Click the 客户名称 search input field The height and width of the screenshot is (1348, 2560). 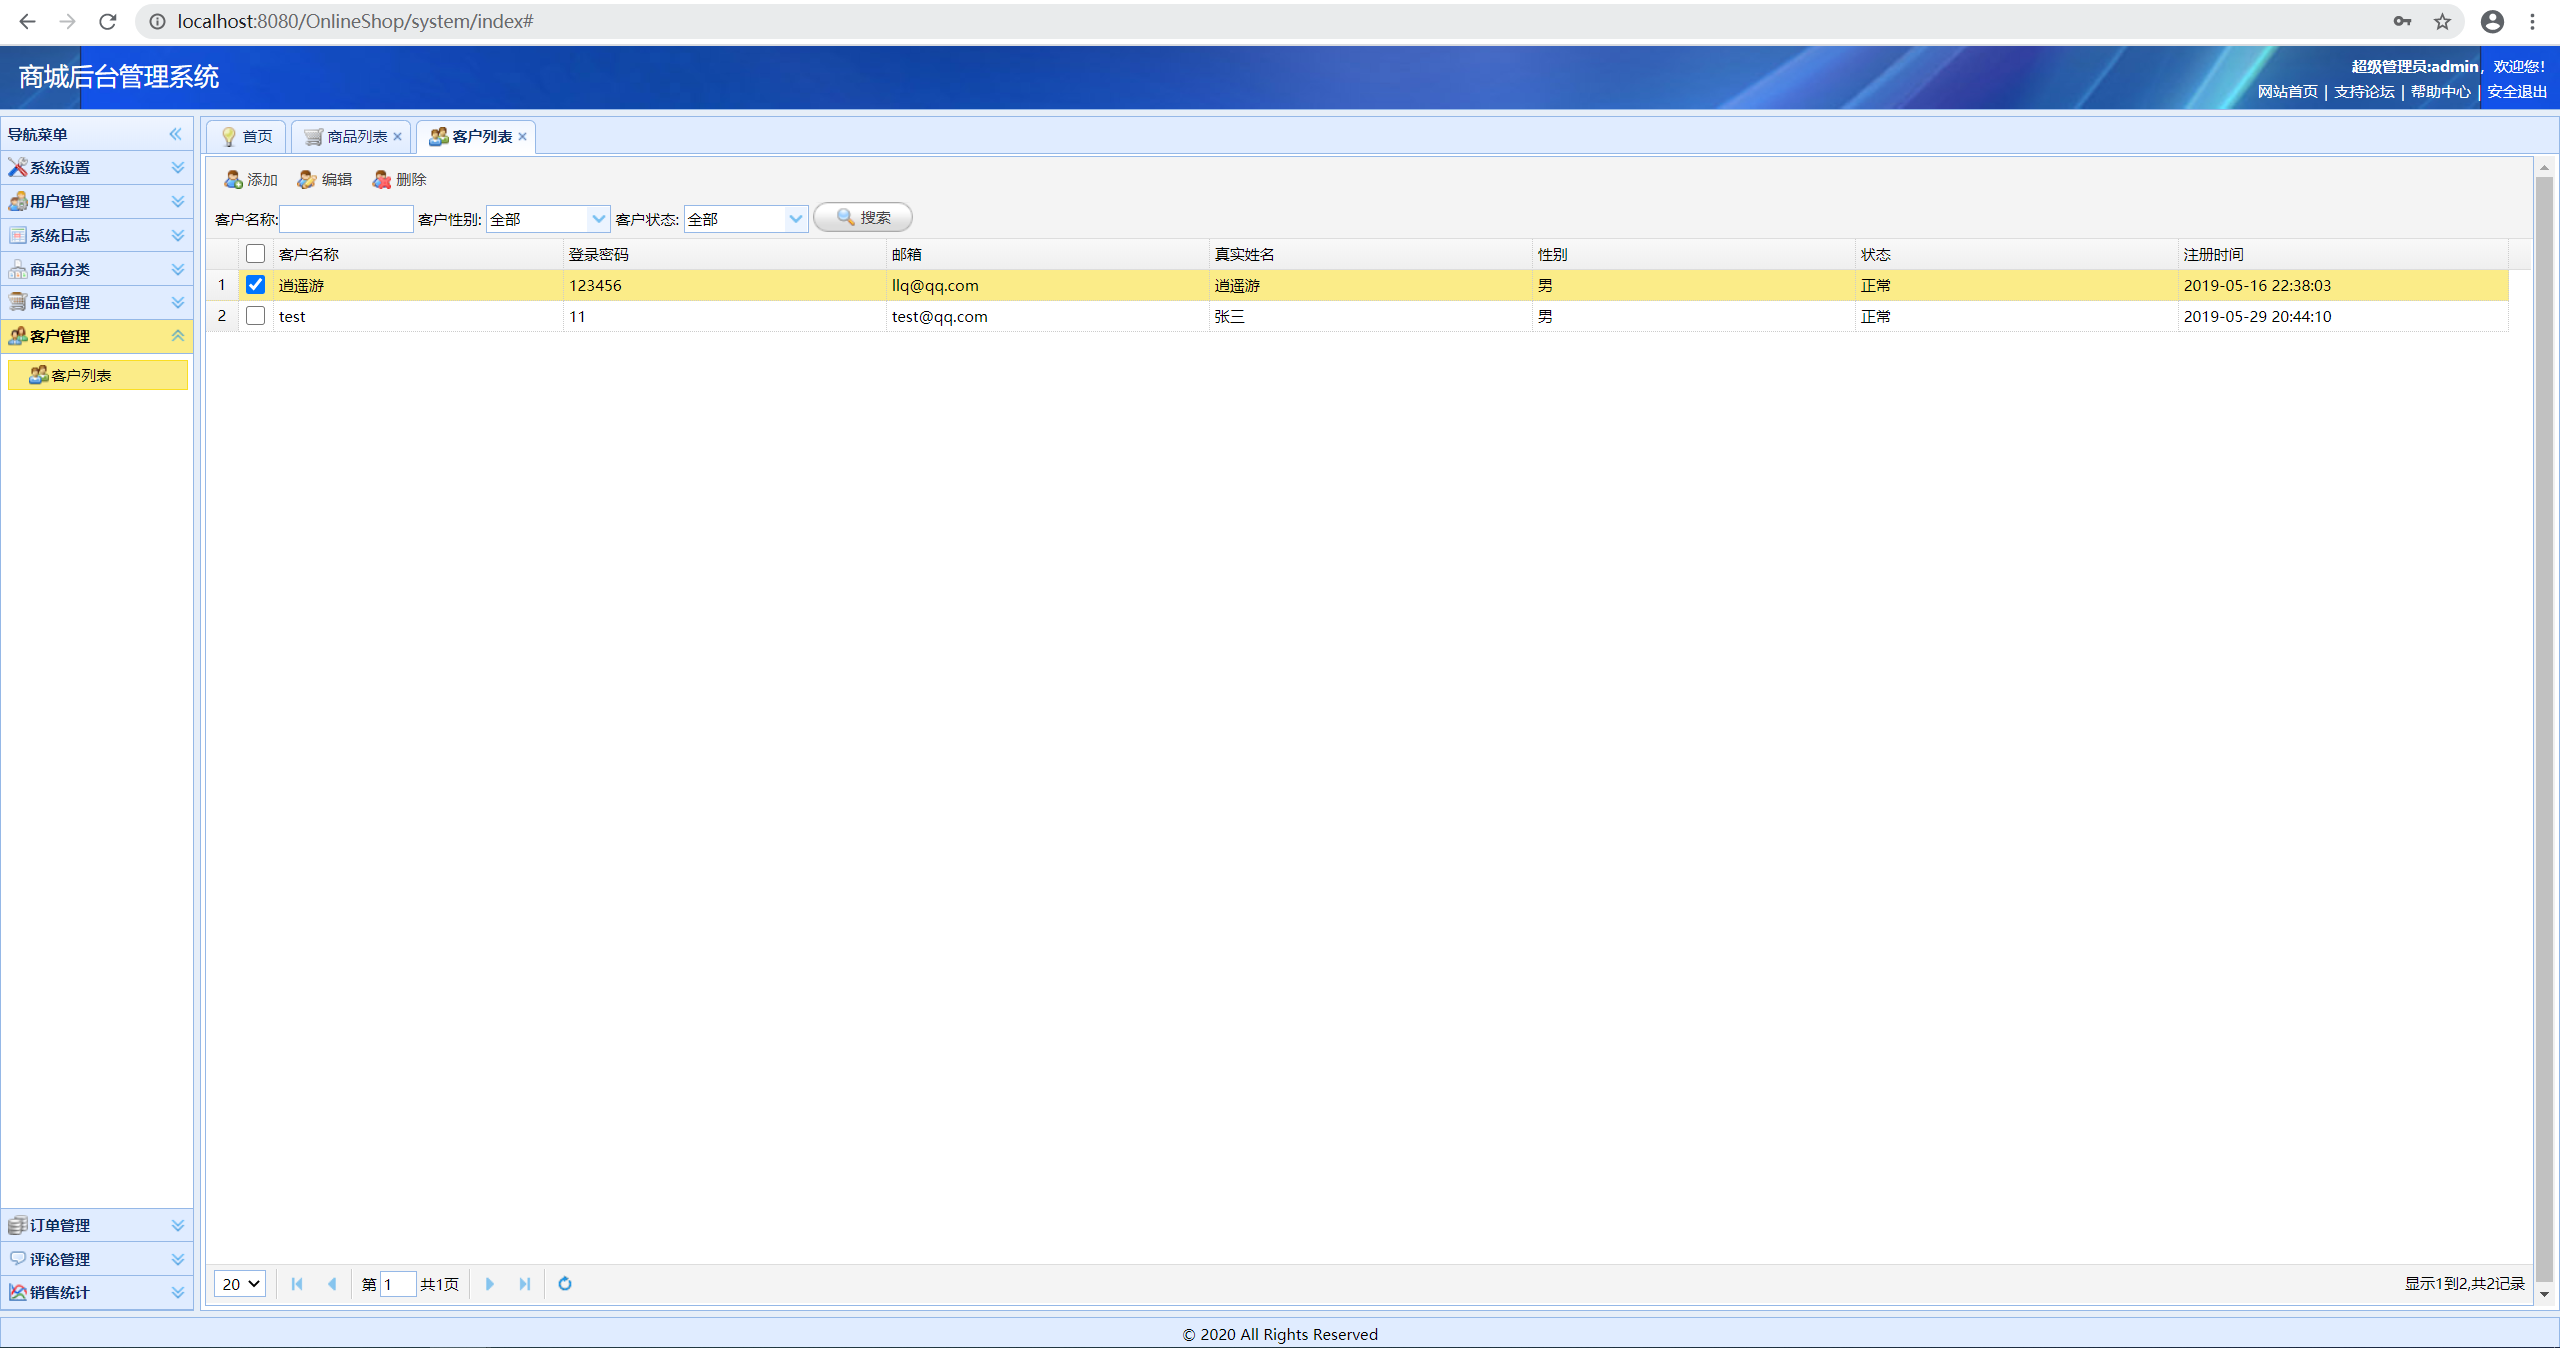pos(346,219)
